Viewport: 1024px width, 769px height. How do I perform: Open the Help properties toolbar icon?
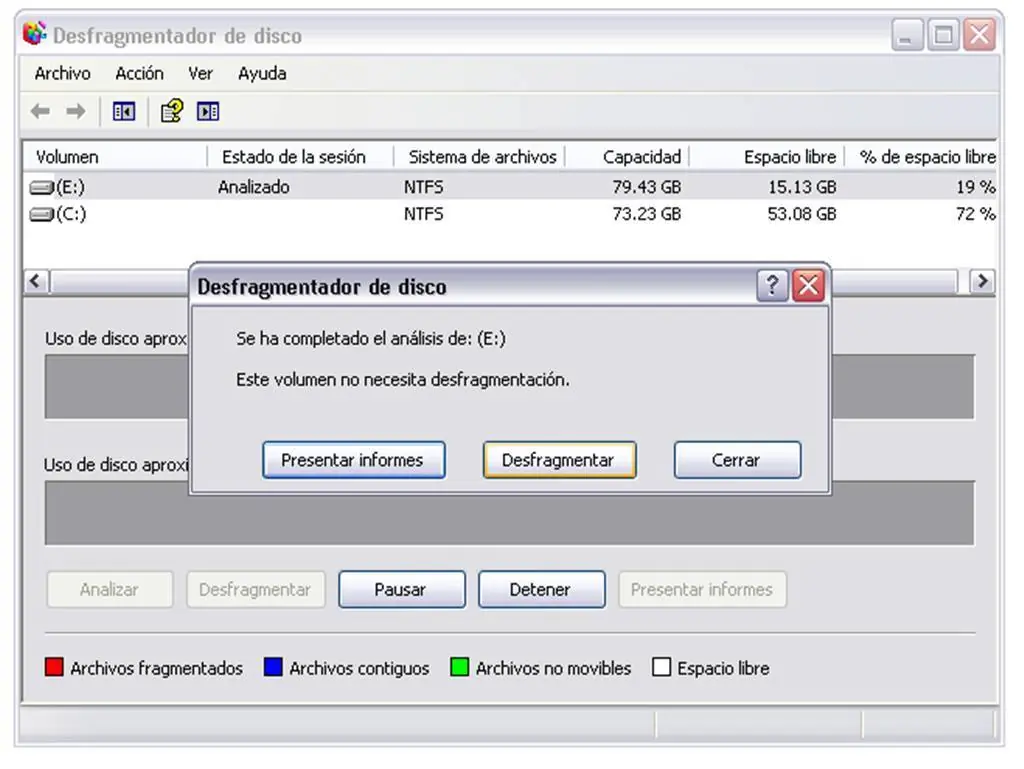pyautogui.click(x=172, y=111)
